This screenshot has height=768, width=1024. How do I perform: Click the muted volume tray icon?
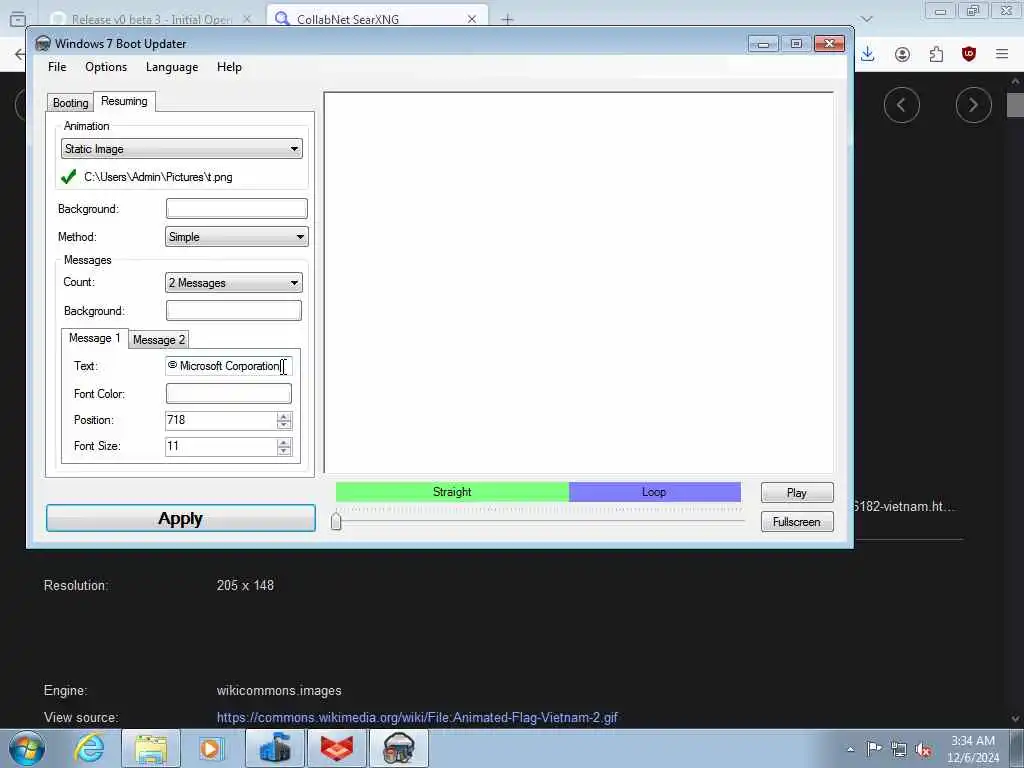tap(923, 749)
